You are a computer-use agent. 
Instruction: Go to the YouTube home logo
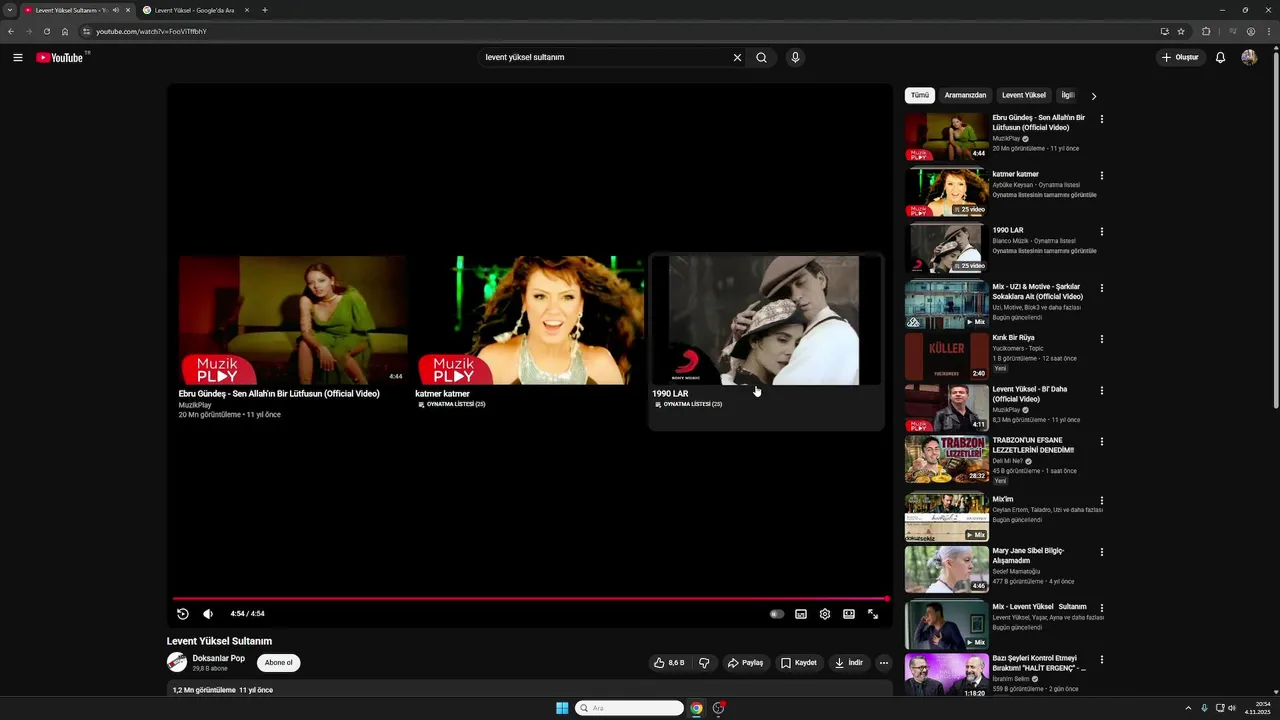(60, 58)
